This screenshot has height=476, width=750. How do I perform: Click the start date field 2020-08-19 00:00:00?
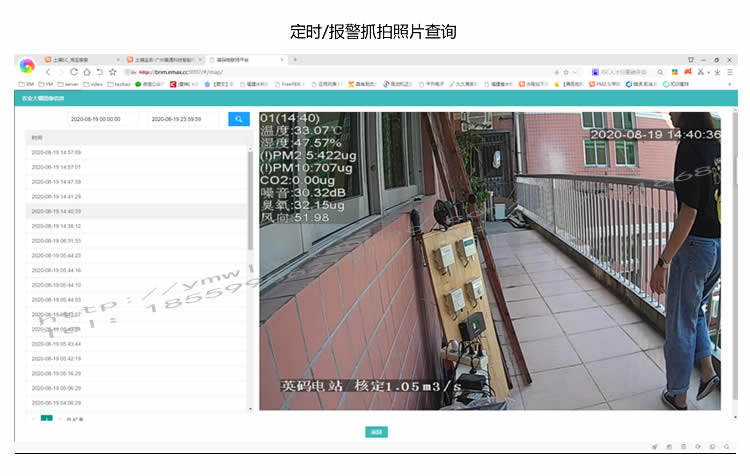coord(96,119)
